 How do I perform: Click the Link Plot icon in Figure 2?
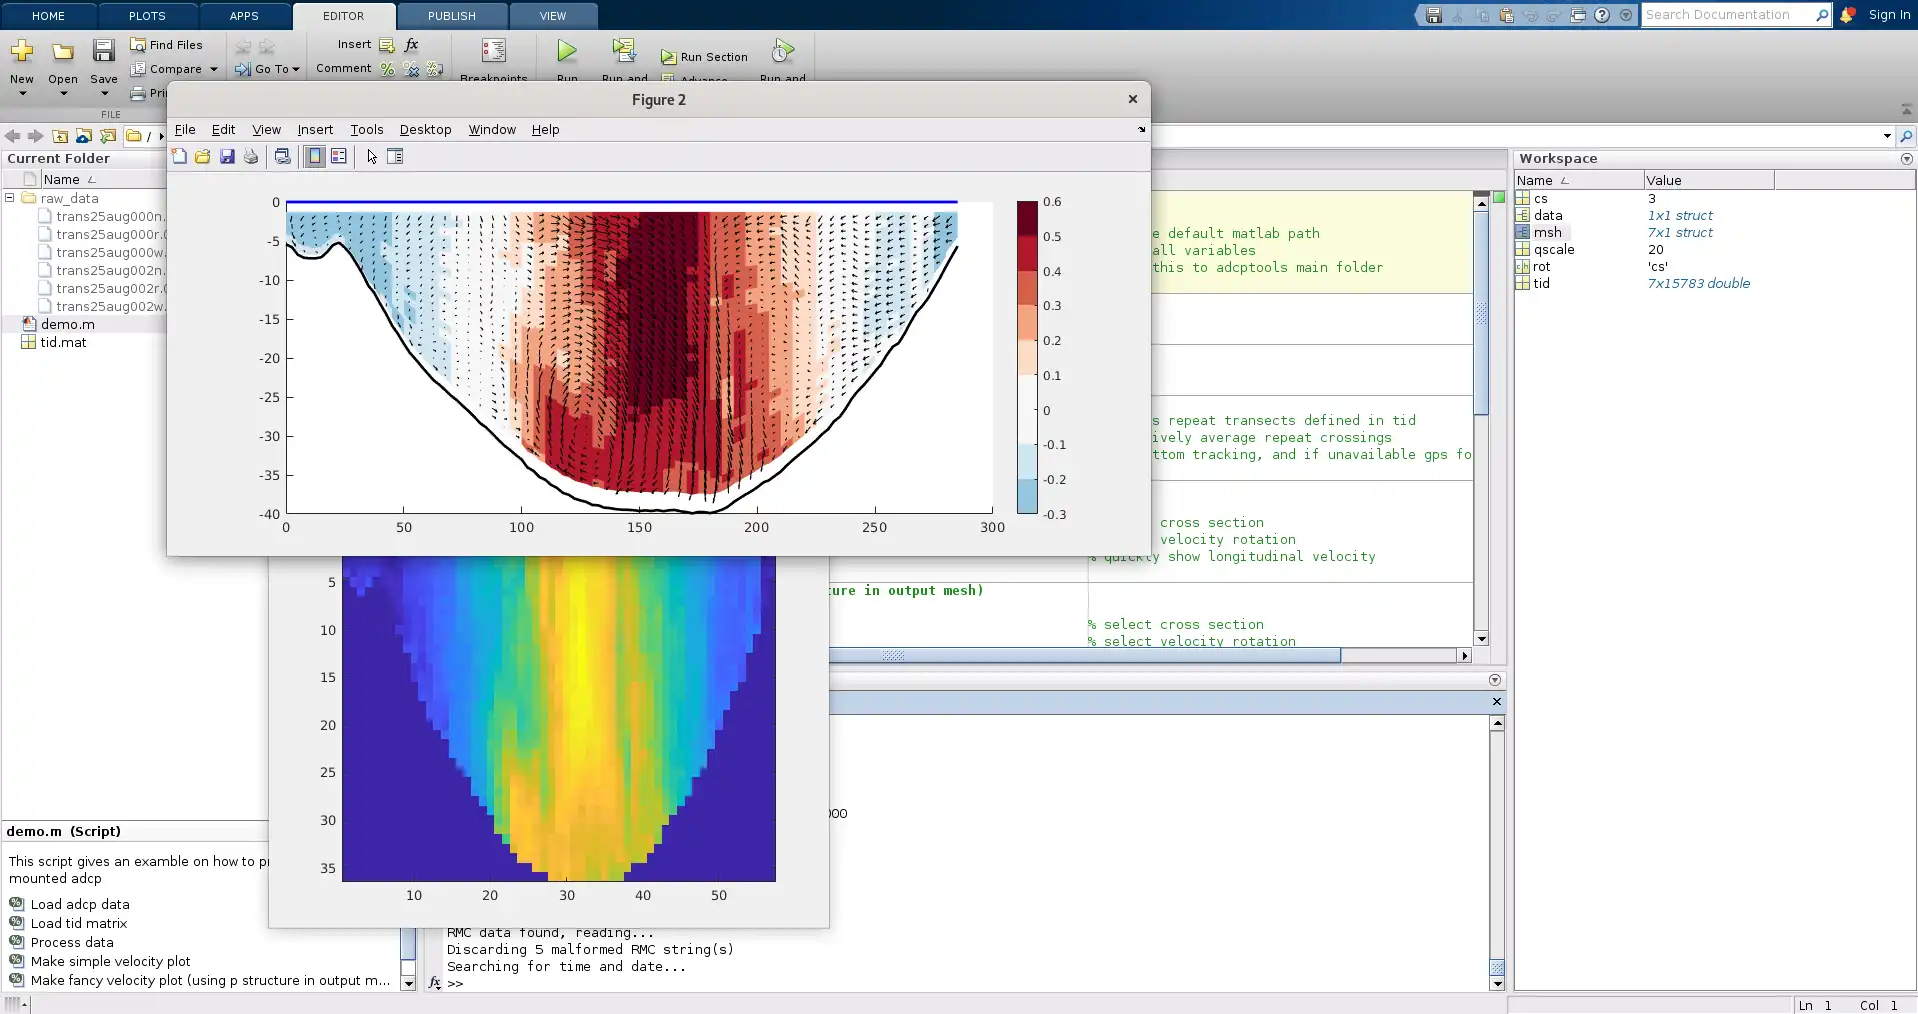pyautogui.click(x=283, y=157)
